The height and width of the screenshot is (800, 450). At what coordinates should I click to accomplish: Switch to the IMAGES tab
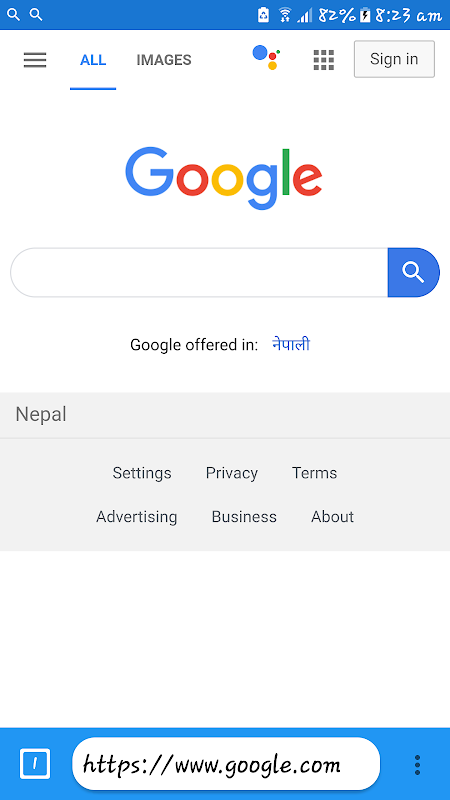[164, 60]
